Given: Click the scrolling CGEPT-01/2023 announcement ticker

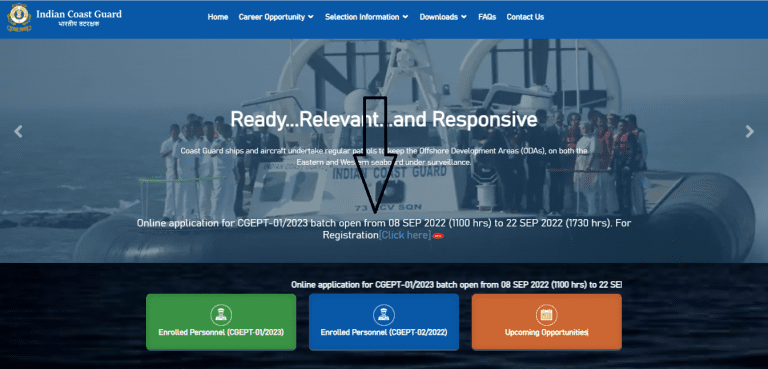Looking at the screenshot, I should tap(456, 284).
